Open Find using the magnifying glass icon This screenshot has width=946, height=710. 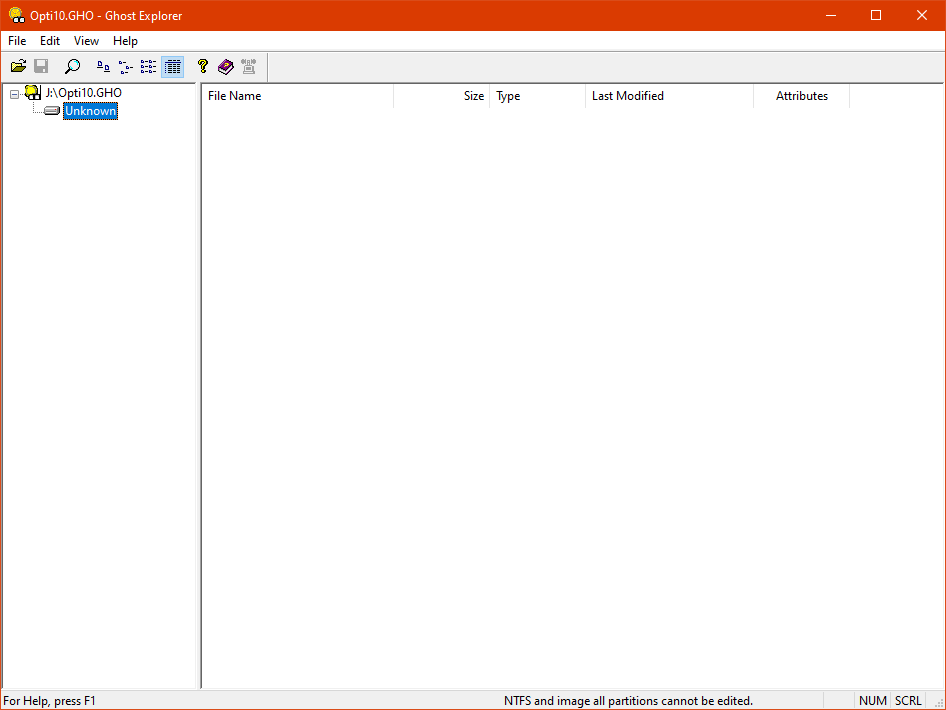(72, 66)
